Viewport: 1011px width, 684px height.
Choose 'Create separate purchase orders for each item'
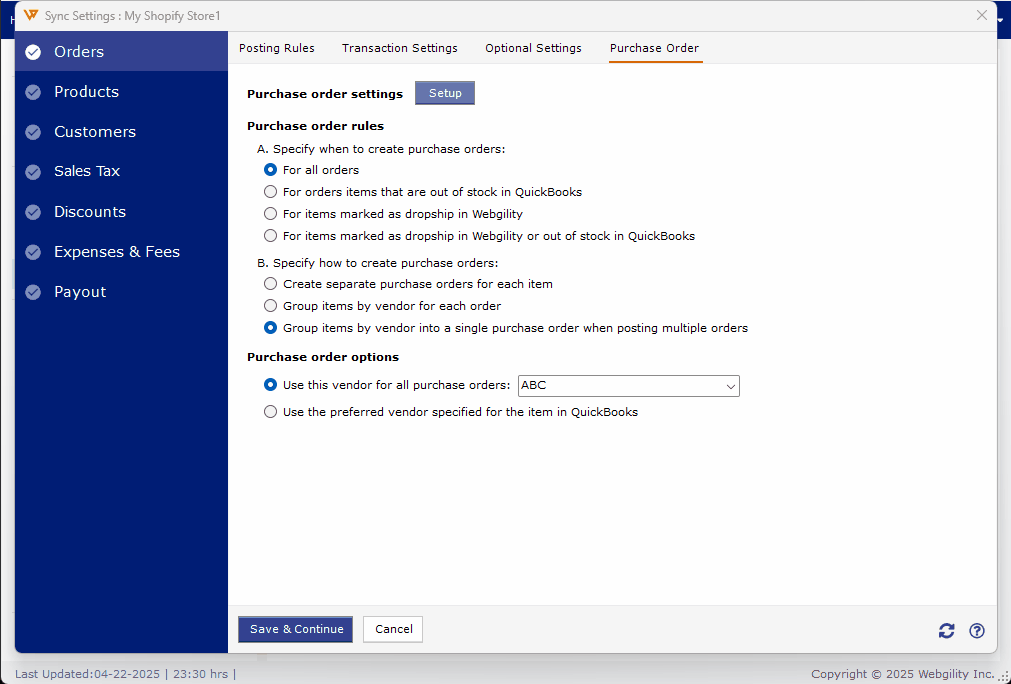point(270,284)
